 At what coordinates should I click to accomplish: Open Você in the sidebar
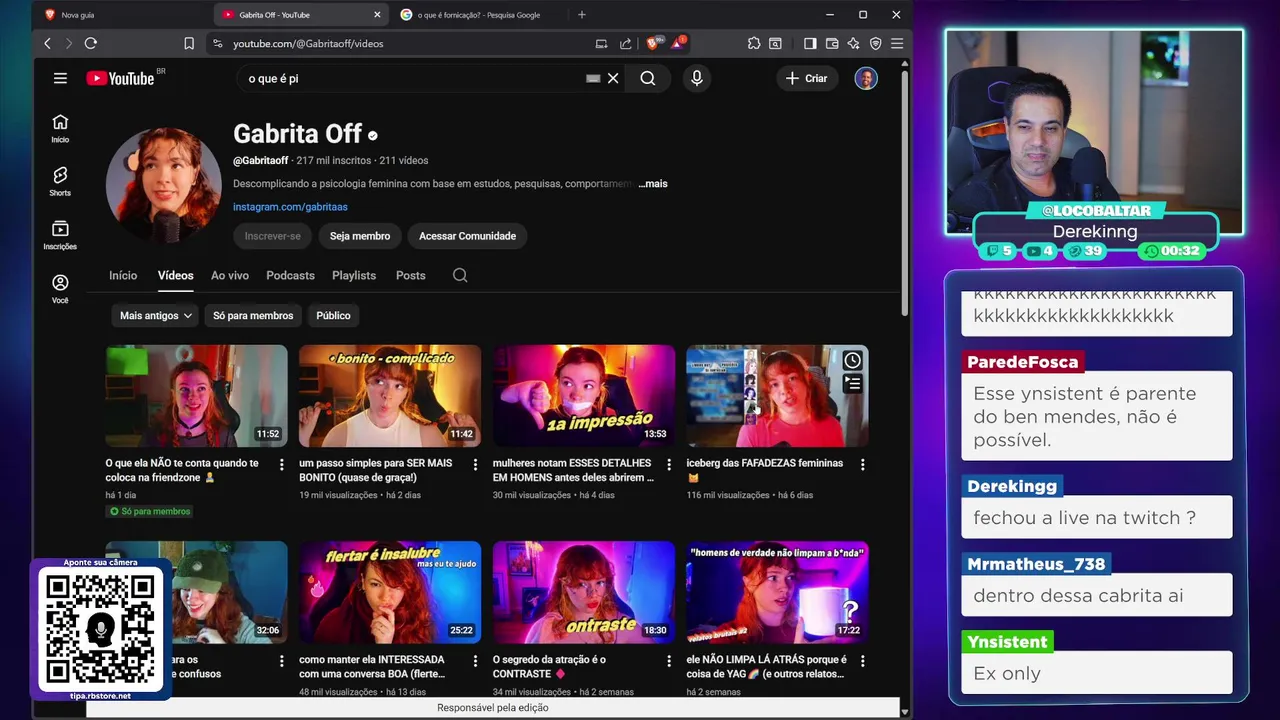60,290
